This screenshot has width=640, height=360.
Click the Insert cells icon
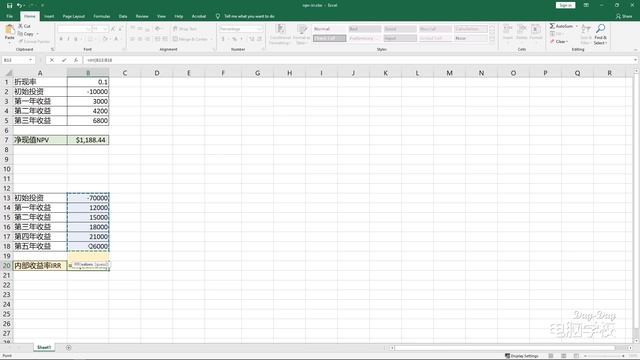508,29
